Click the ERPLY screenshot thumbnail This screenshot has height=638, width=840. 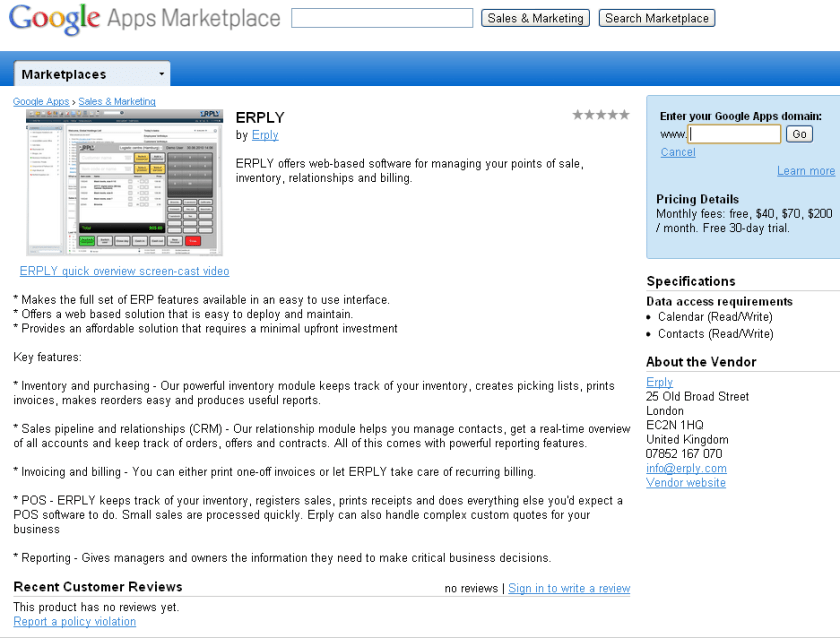(x=125, y=182)
